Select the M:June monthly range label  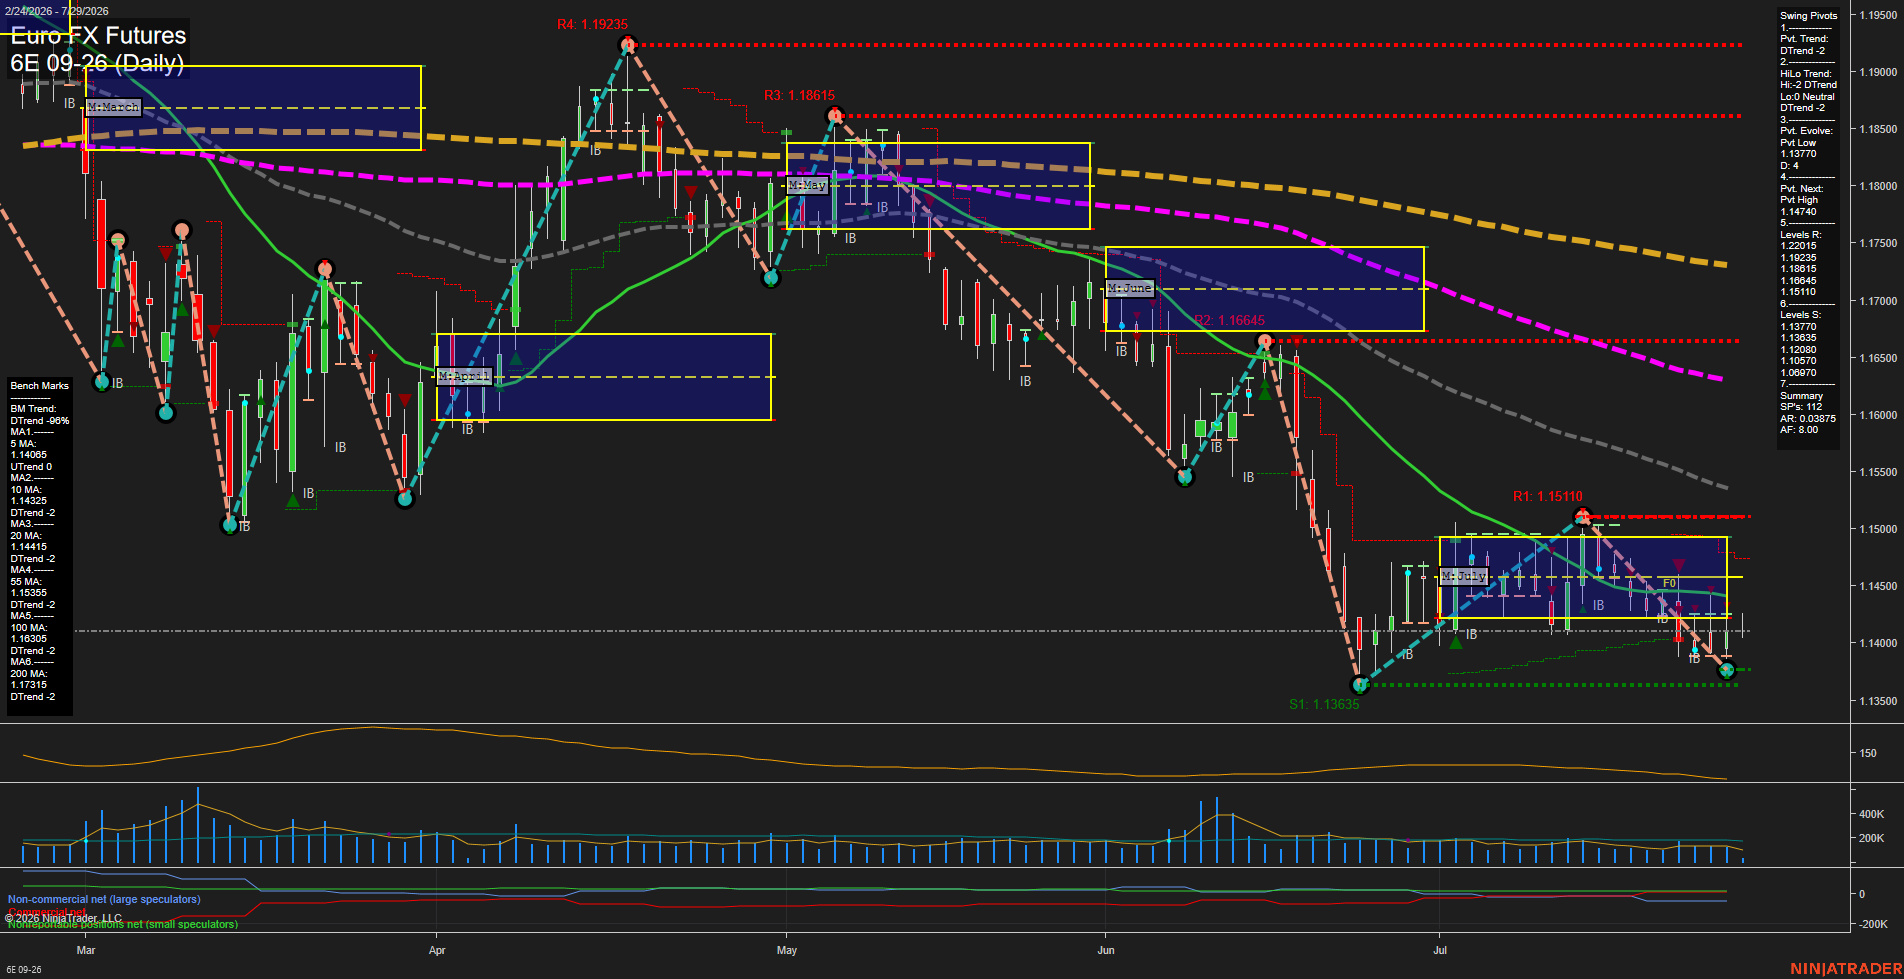1130,288
